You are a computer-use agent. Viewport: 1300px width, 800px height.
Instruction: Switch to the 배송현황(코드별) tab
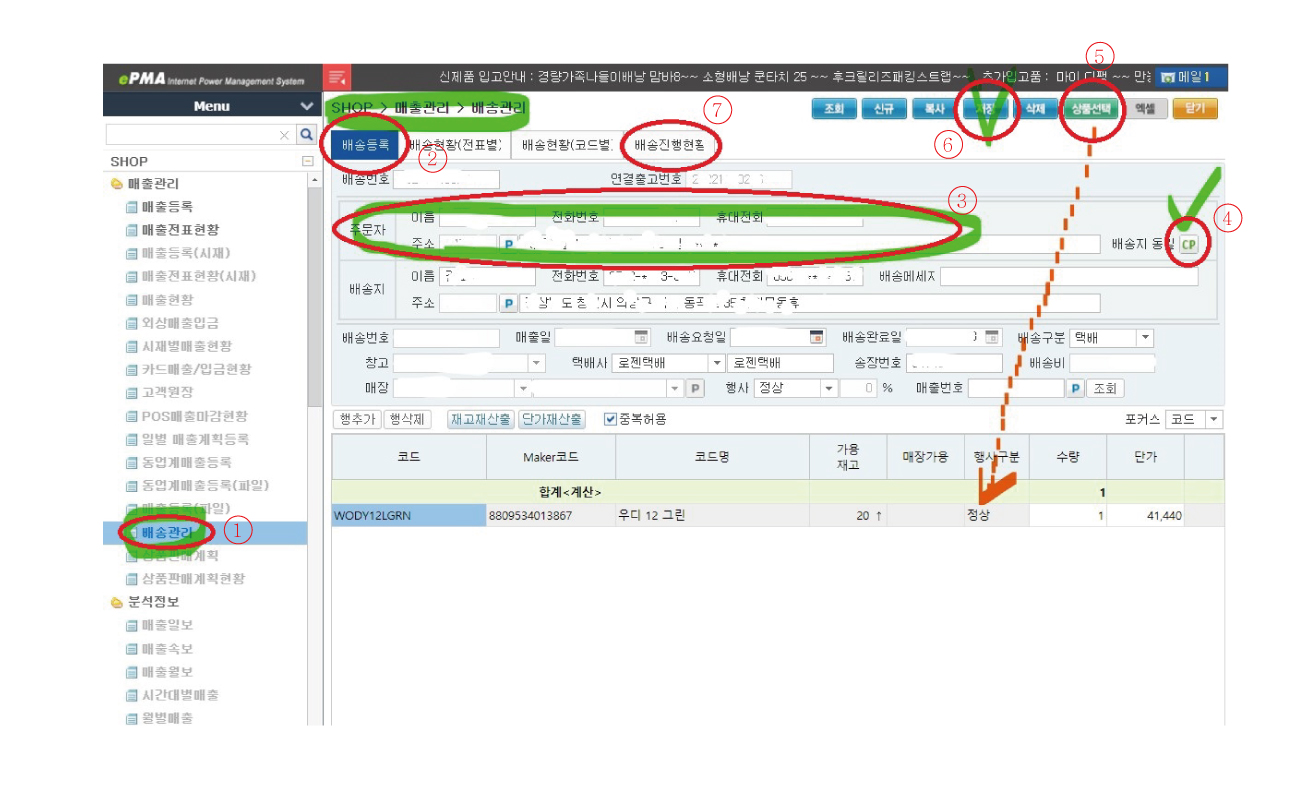(x=566, y=145)
